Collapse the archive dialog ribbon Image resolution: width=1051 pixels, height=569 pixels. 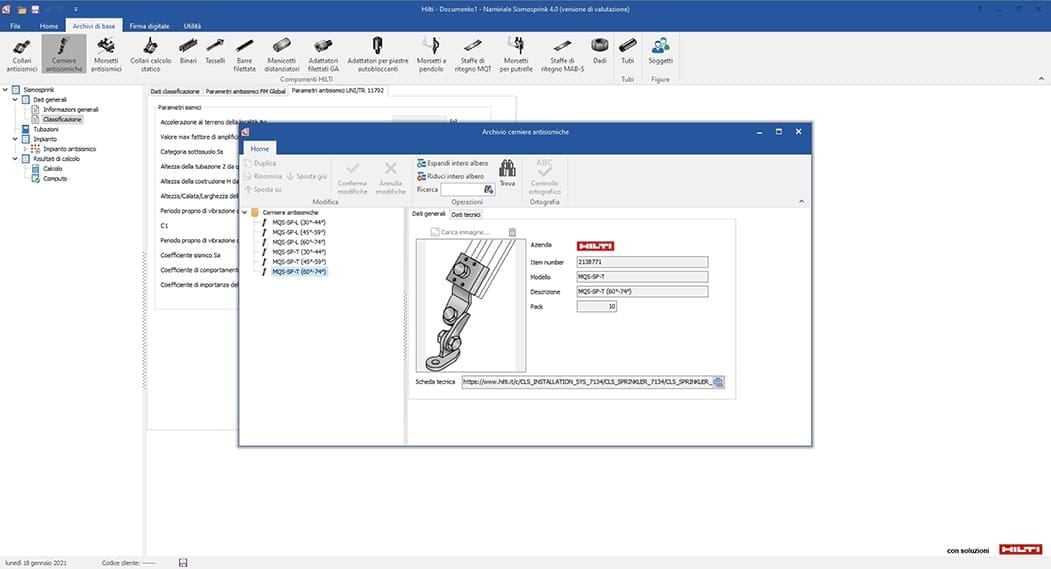coord(802,202)
